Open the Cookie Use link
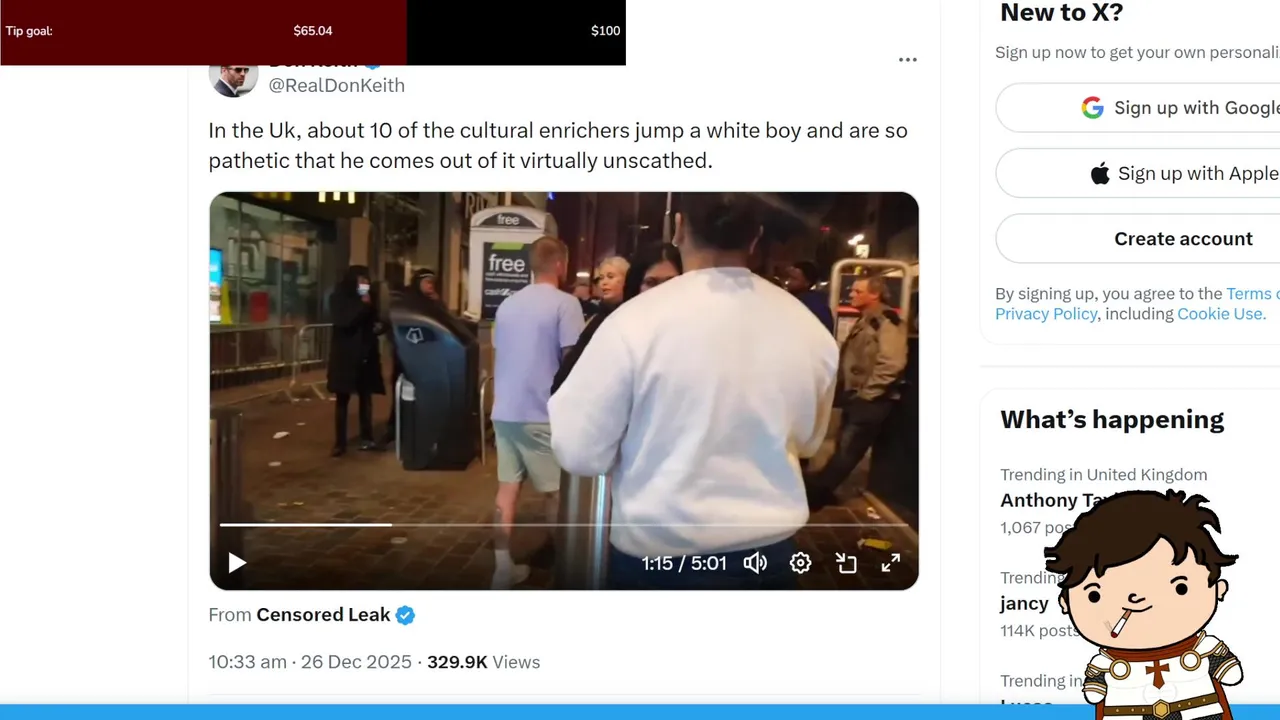This screenshot has width=1280, height=720. point(1221,314)
